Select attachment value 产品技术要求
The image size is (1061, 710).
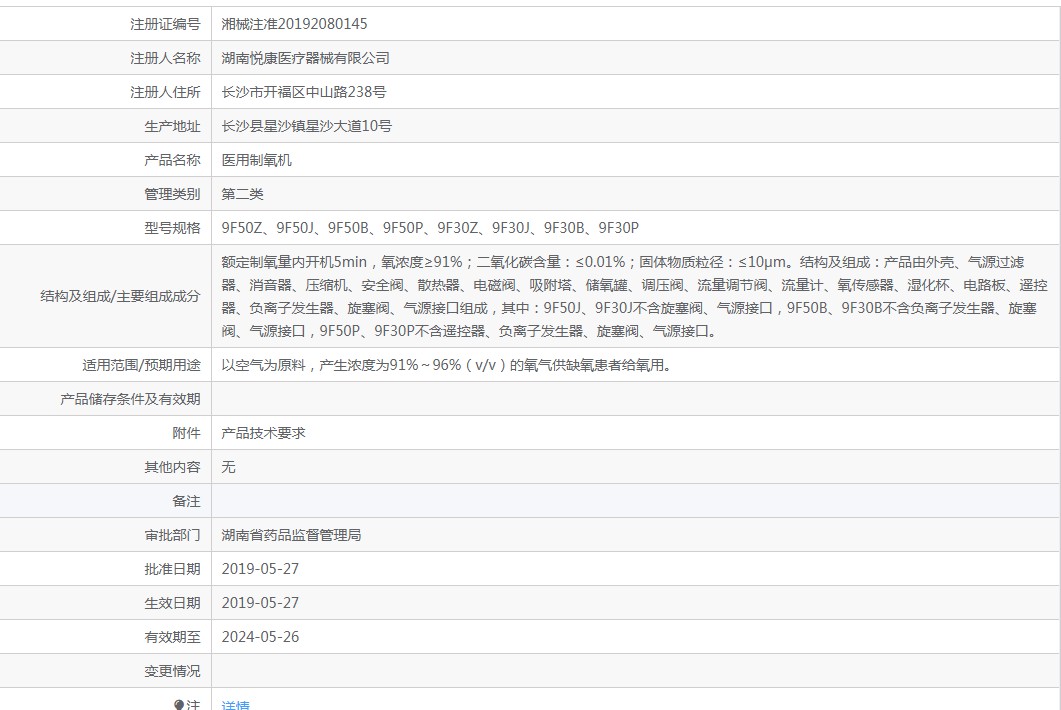click(263, 433)
